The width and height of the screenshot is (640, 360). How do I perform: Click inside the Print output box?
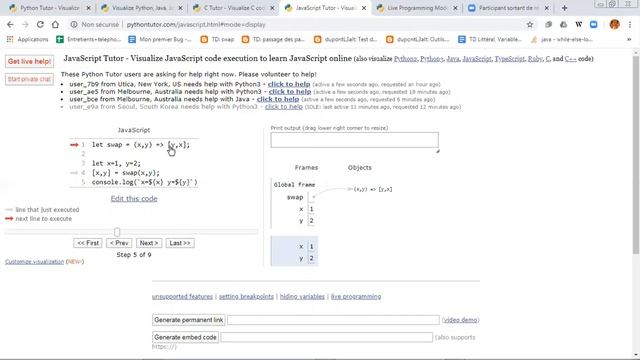tap(354, 140)
